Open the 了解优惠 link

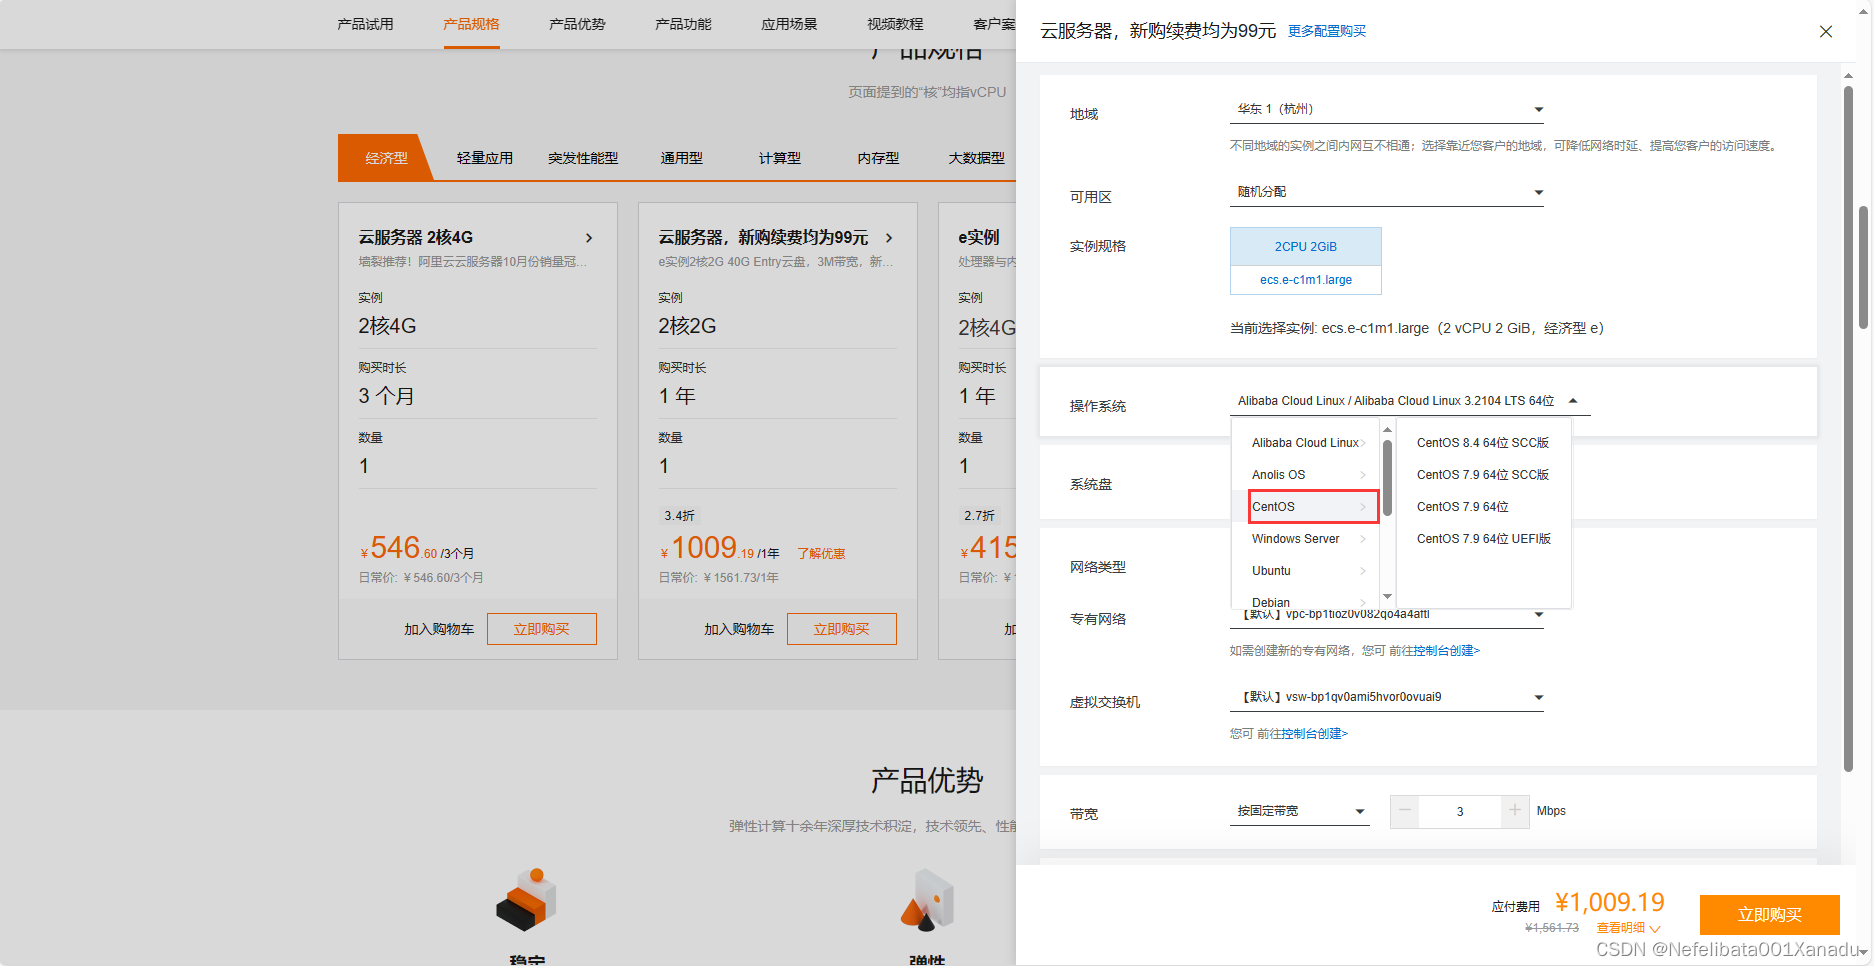pos(821,554)
